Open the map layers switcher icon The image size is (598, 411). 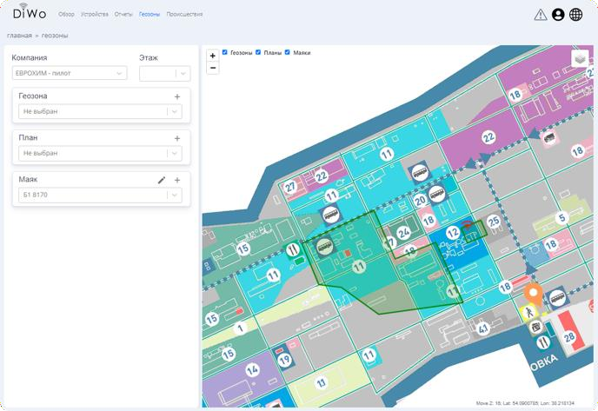point(580,59)
